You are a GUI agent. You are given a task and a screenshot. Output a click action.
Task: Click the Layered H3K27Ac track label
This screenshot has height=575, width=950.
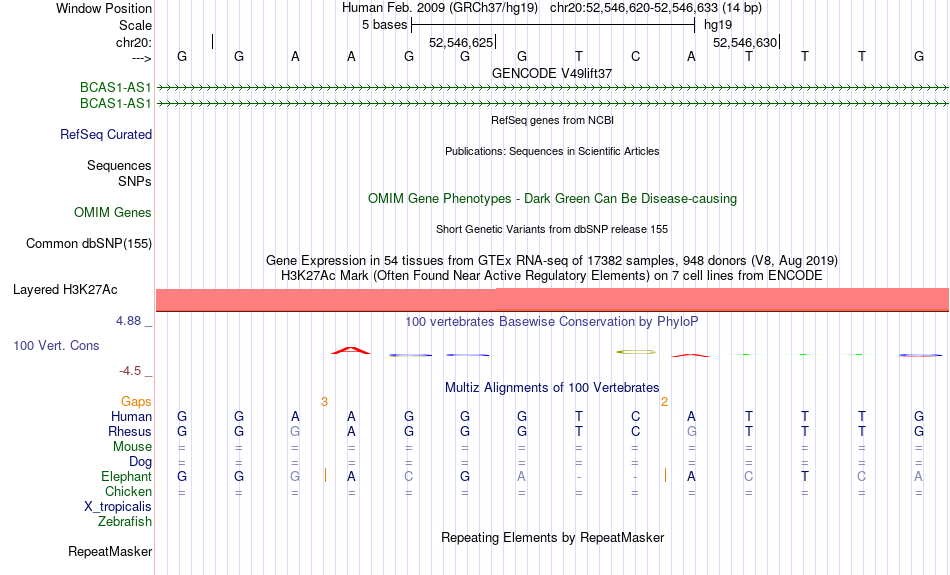coord(65,290)
